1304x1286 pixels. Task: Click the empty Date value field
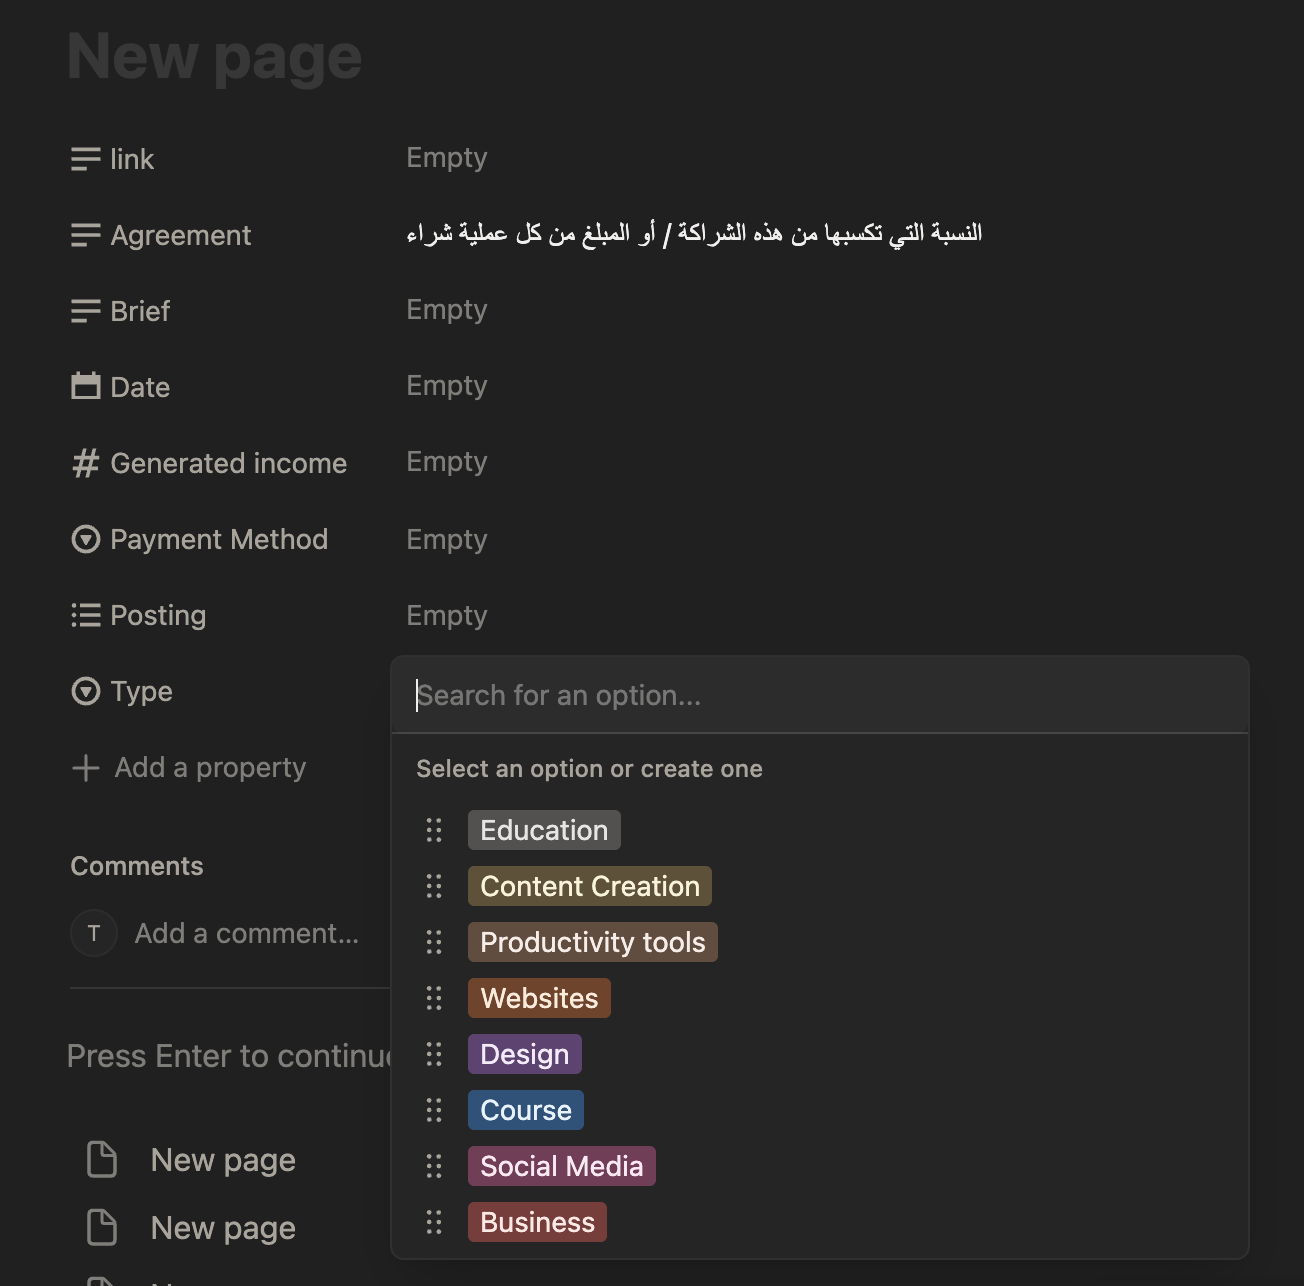point(447,386)
